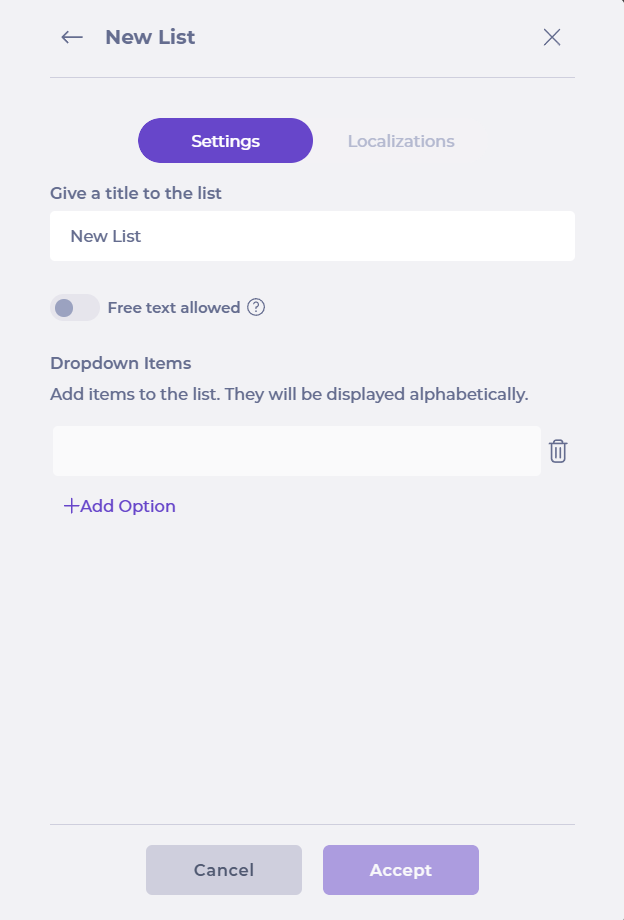Click the footer divider above Cancel button
This screenshot has width=624, height=920.
312,825
